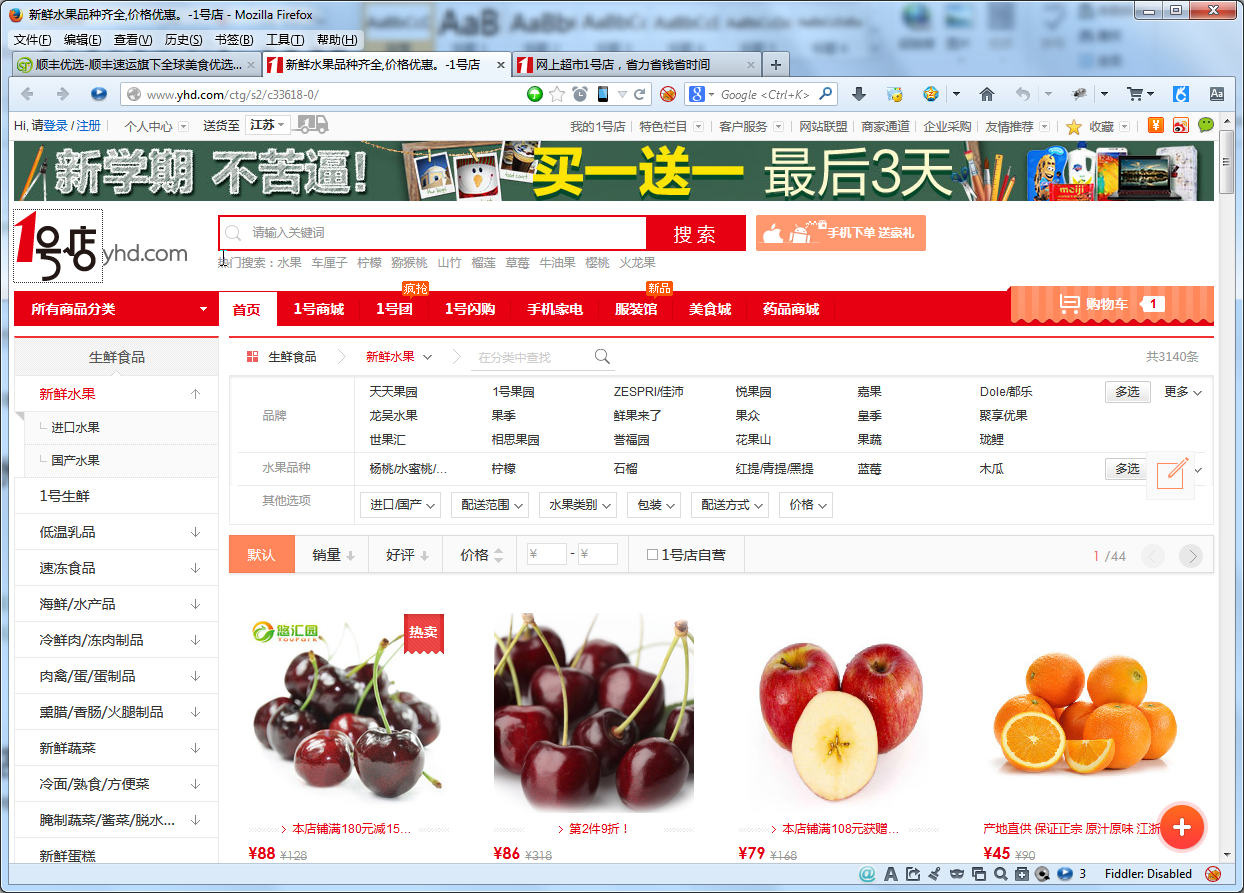Select brand 天天果园
This screenshot has height=893, width=1244.
(393, 392)
